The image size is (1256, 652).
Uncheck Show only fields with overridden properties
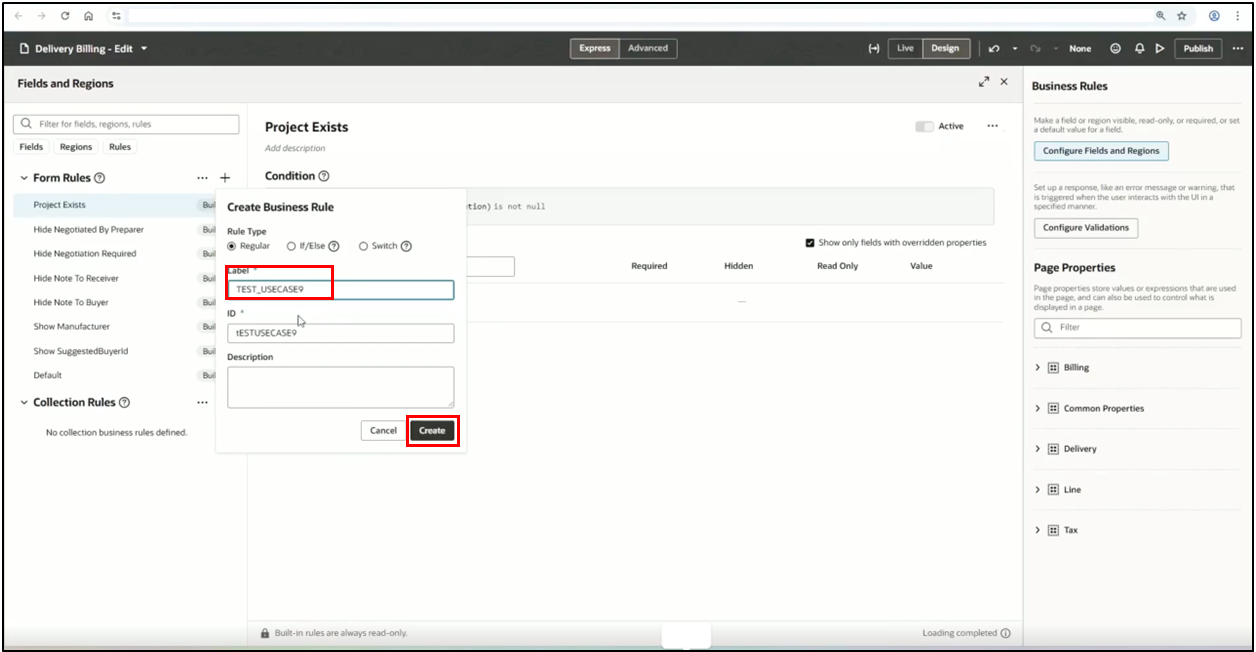[810, 243]
